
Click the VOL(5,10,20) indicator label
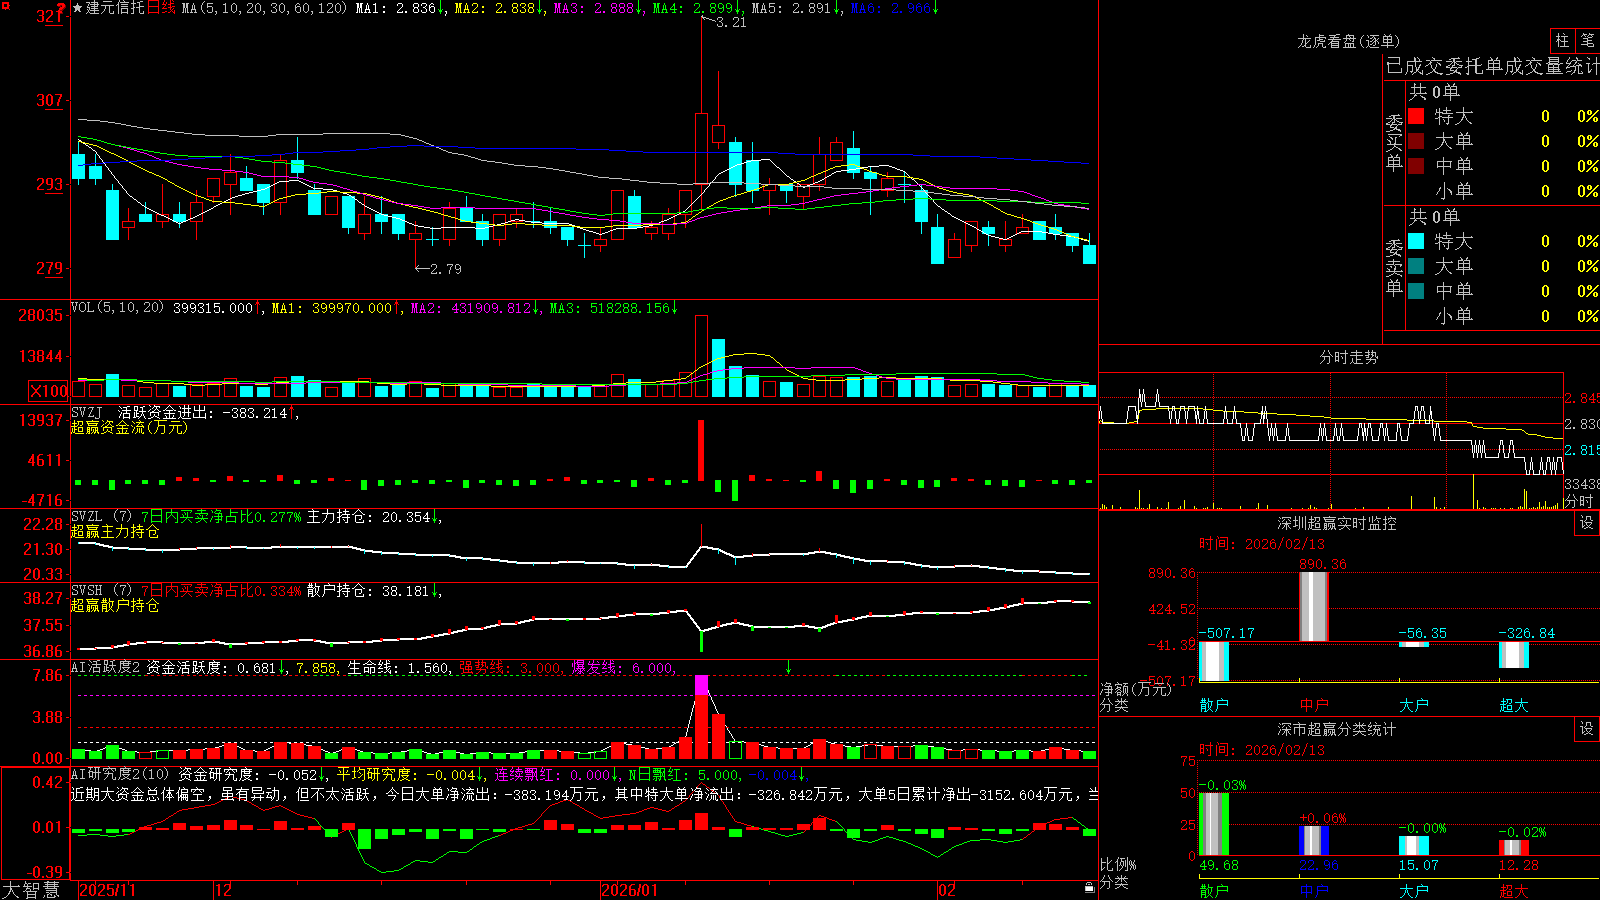point(118,307)
